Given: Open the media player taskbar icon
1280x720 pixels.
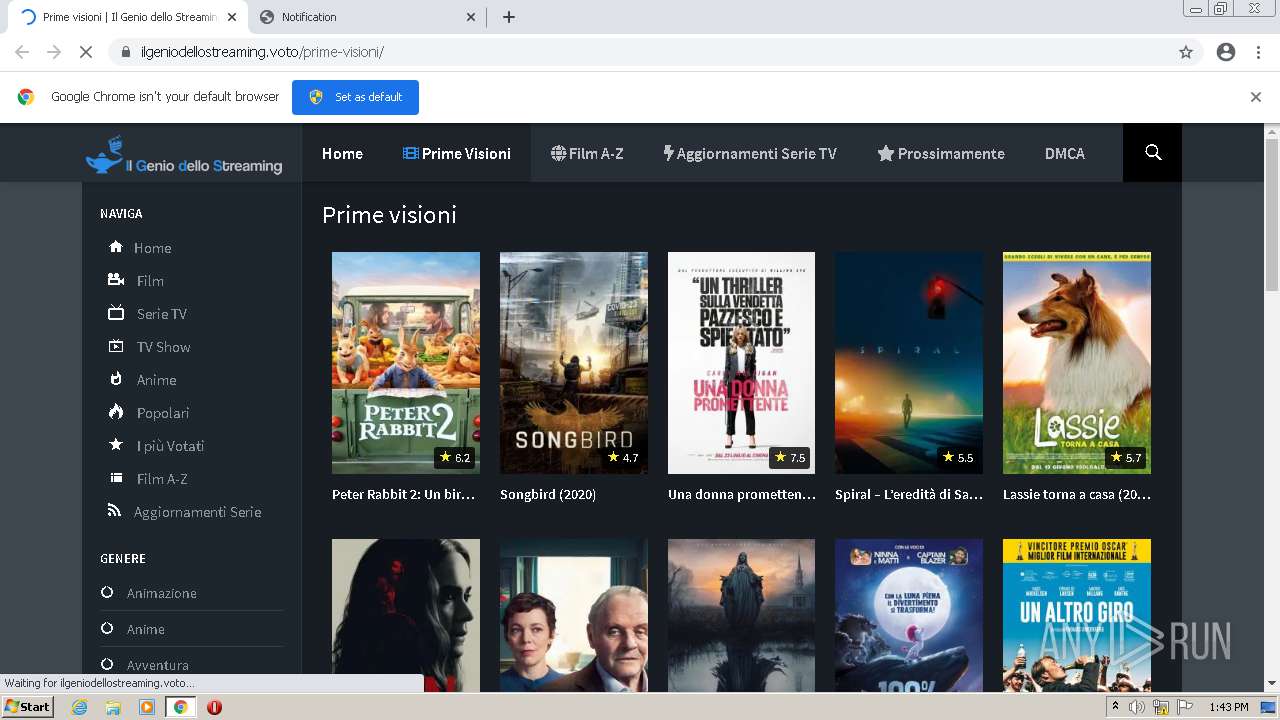Looking at the screenshot, I should [x=147, y=707].
